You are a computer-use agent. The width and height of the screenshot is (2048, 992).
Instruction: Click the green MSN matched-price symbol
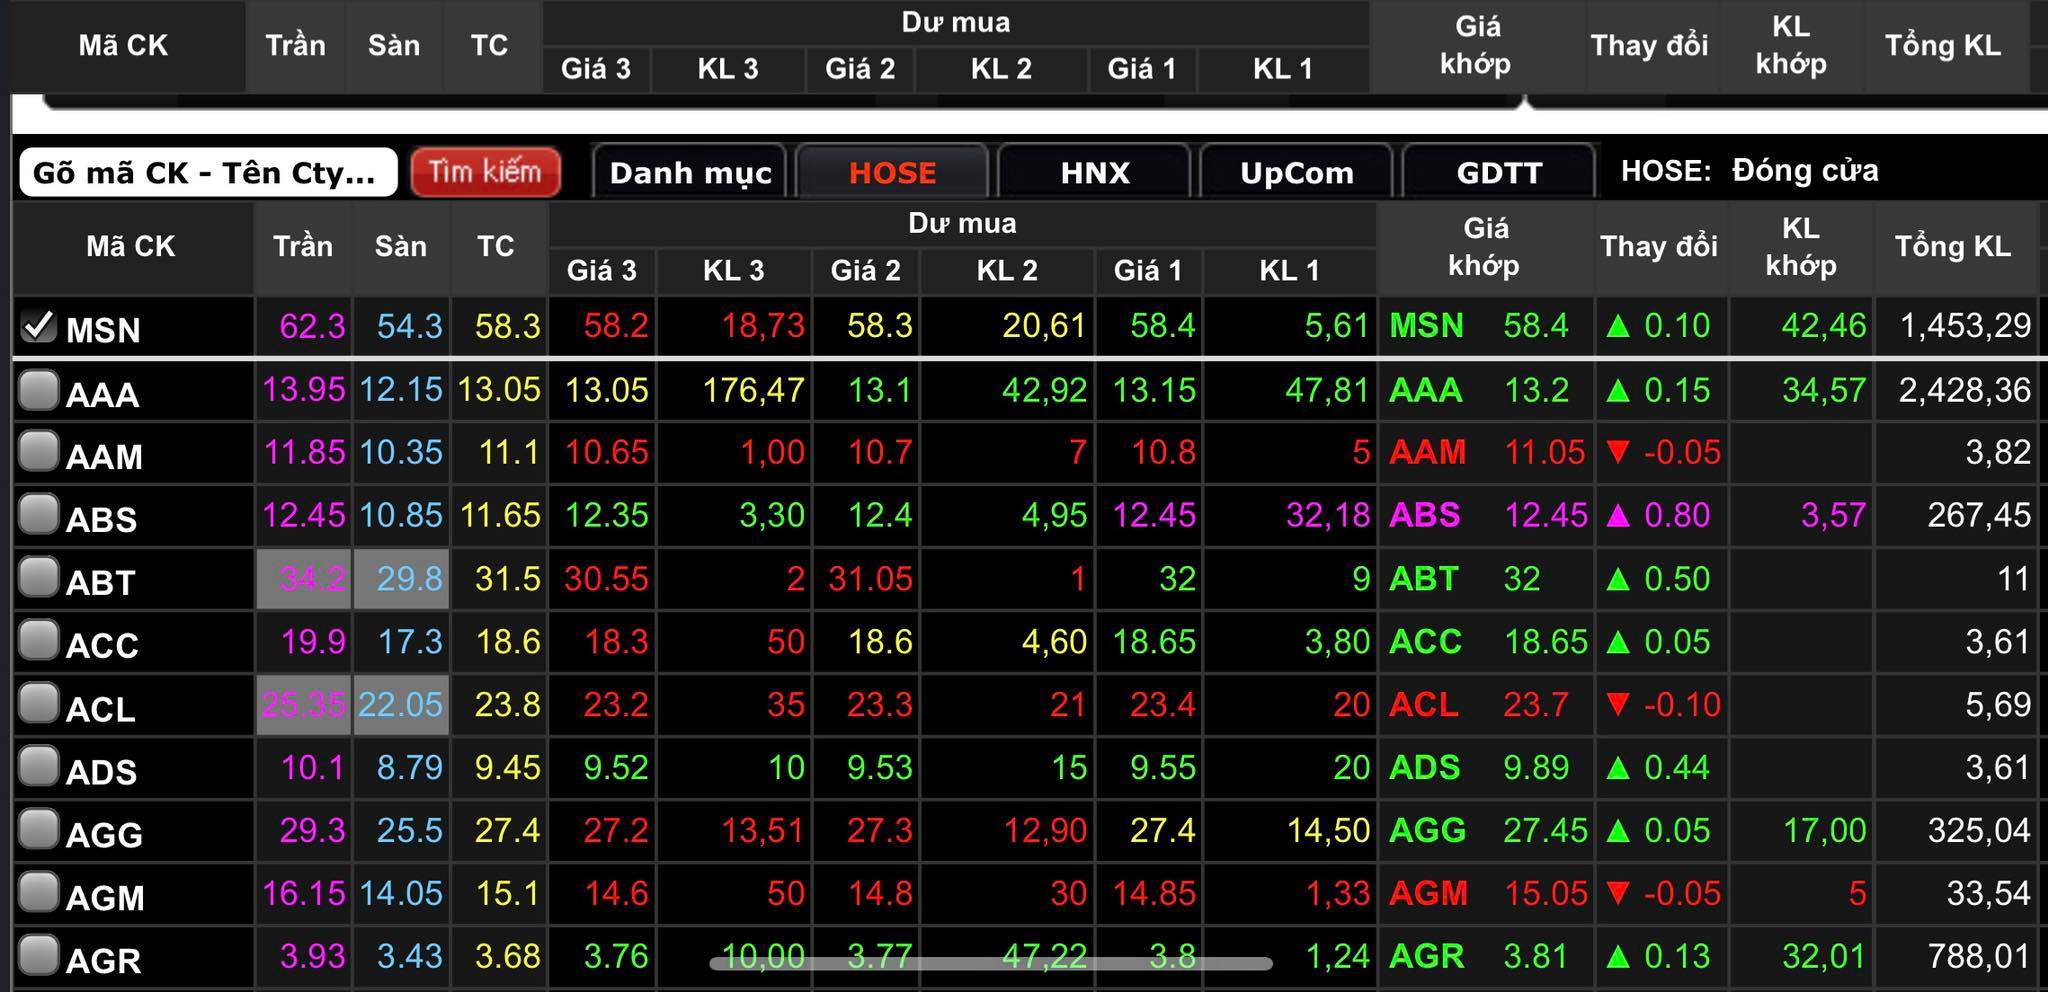tap(1427, 326)
